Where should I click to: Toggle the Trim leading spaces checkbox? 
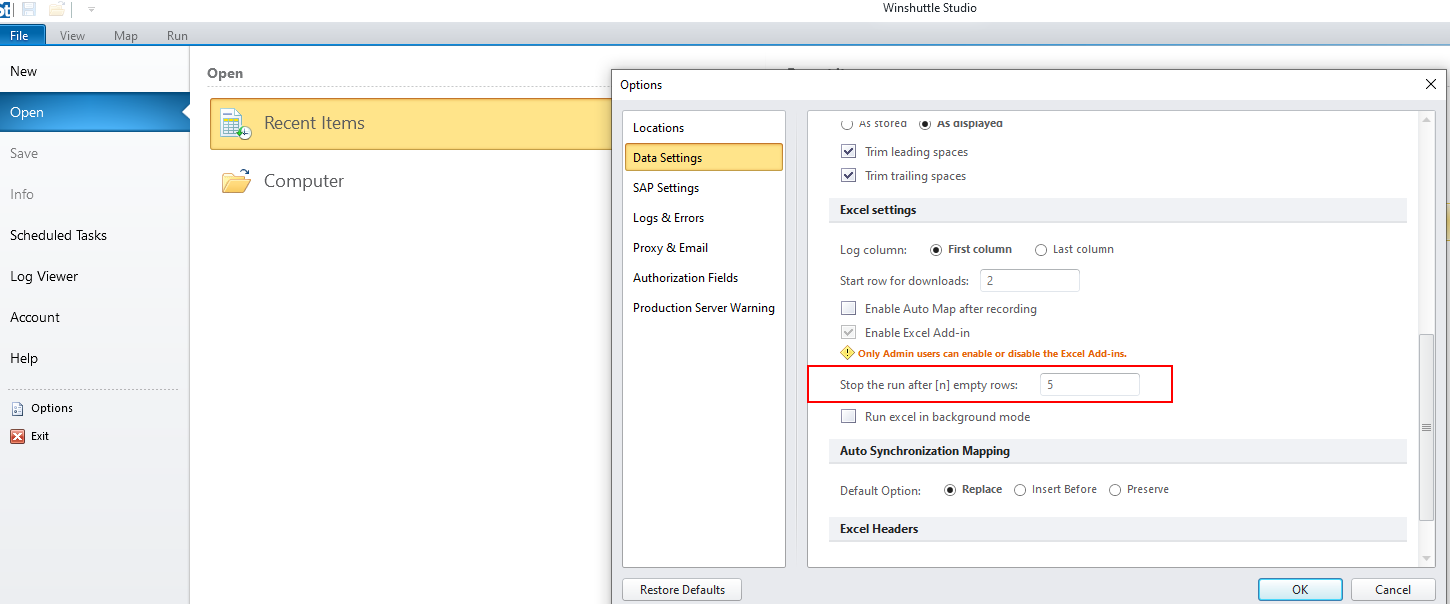coord(849,152)
